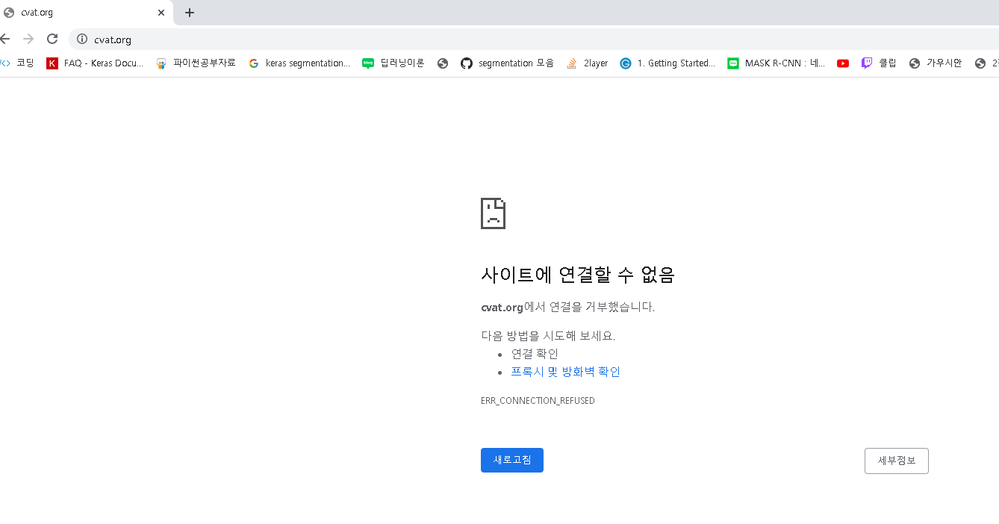Select the cvat.org browser tab

pos(86,13)
